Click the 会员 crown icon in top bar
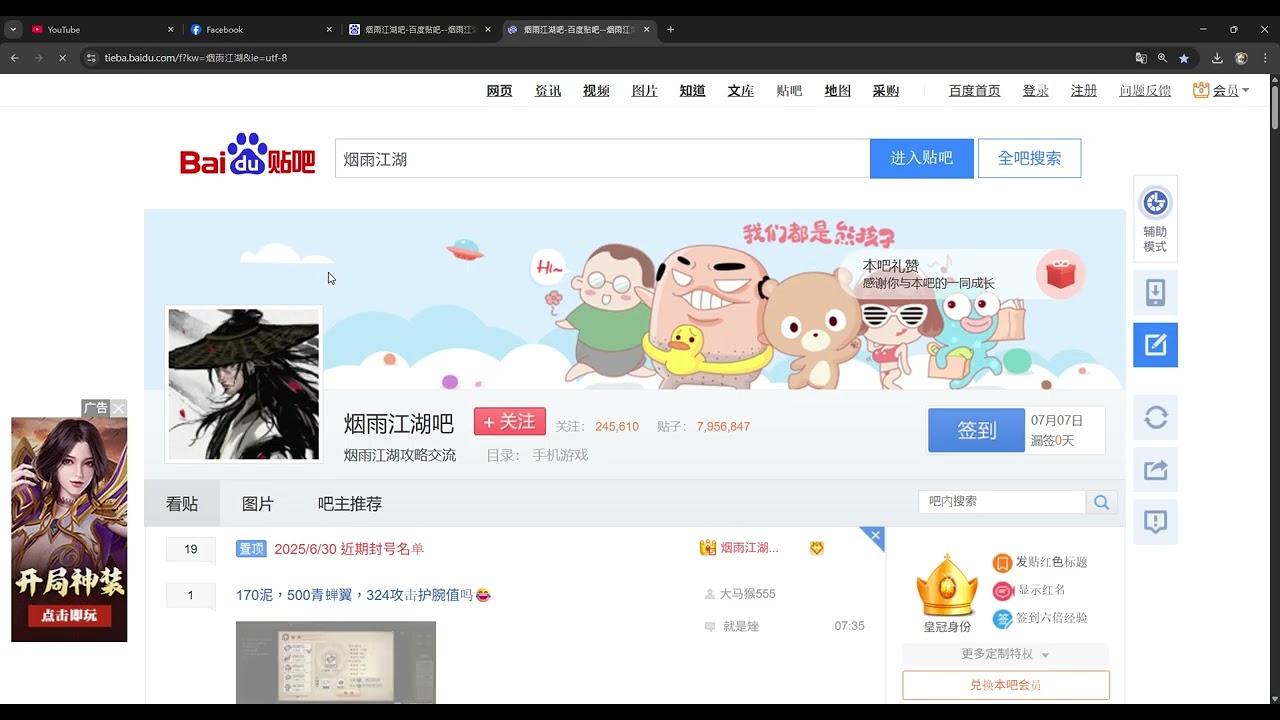This screenshot has height=720, width=1280. [x=1201, y=90]
